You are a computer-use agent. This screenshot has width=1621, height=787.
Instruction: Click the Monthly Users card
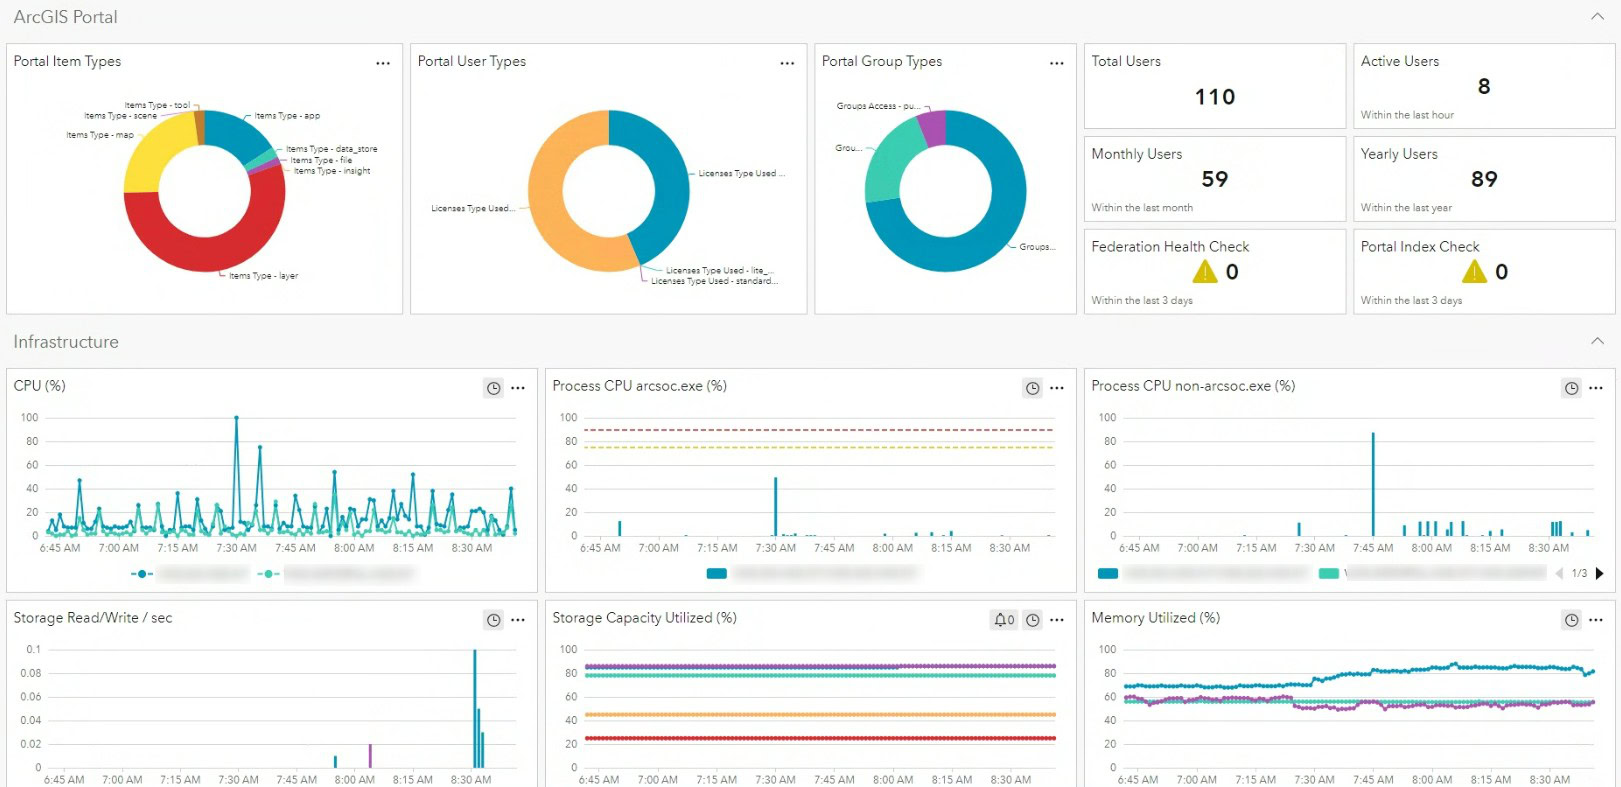pos(1214,179)
